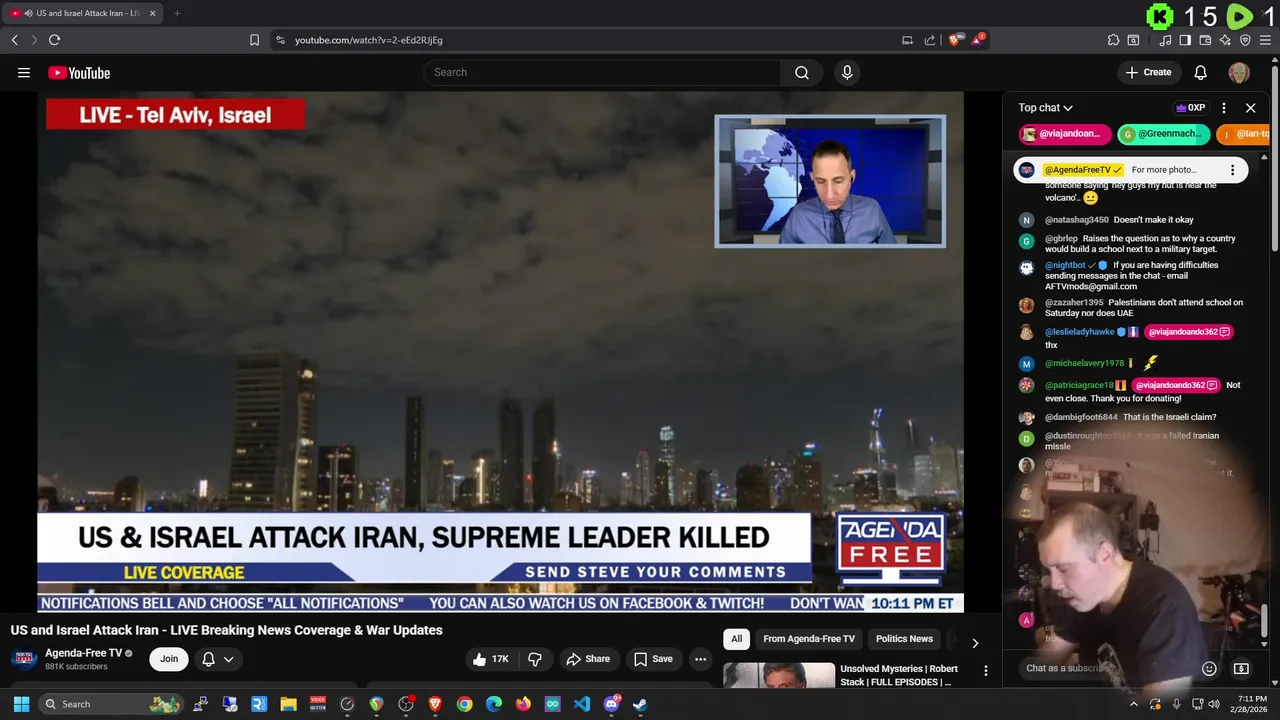Select the Politics News filter chip
This screenshot has height=720, width=1280.
[904, 639]
